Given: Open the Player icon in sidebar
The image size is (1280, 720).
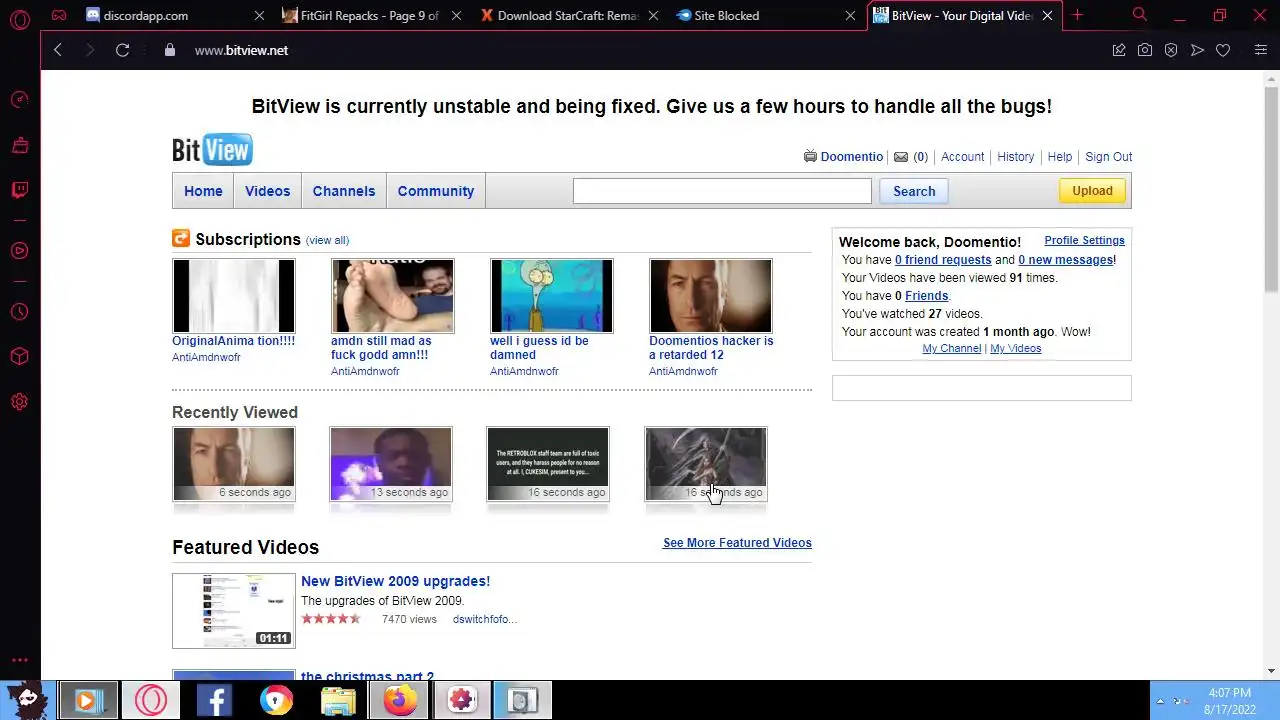Looking at the screenshot, I should (19, 251).
